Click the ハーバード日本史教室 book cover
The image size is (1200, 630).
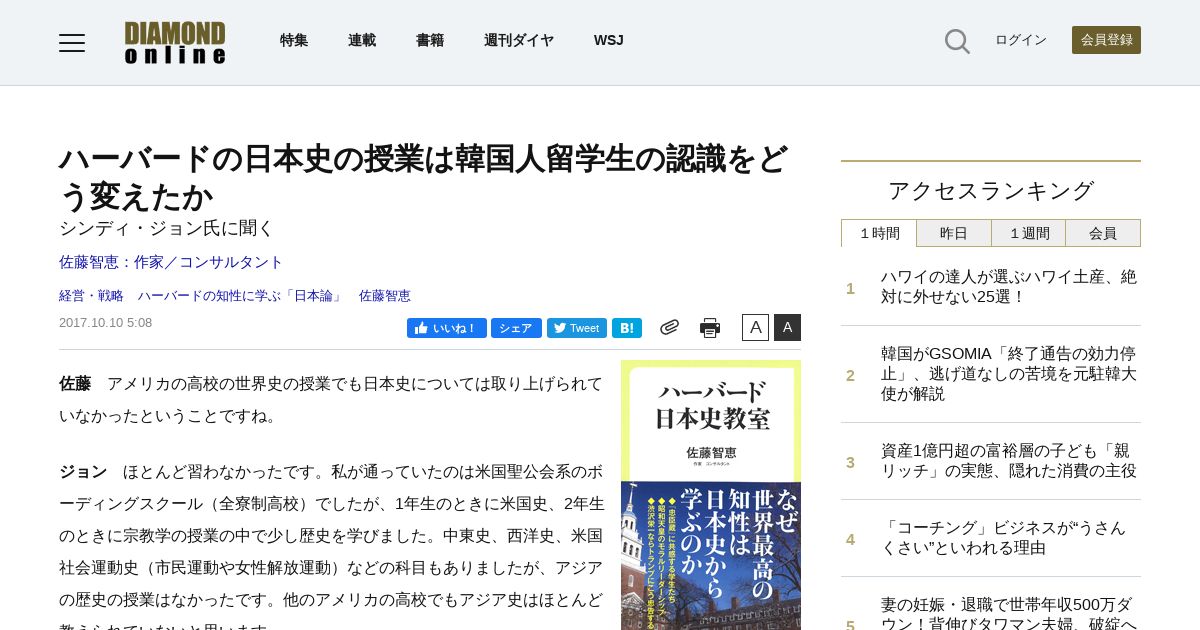711,495
